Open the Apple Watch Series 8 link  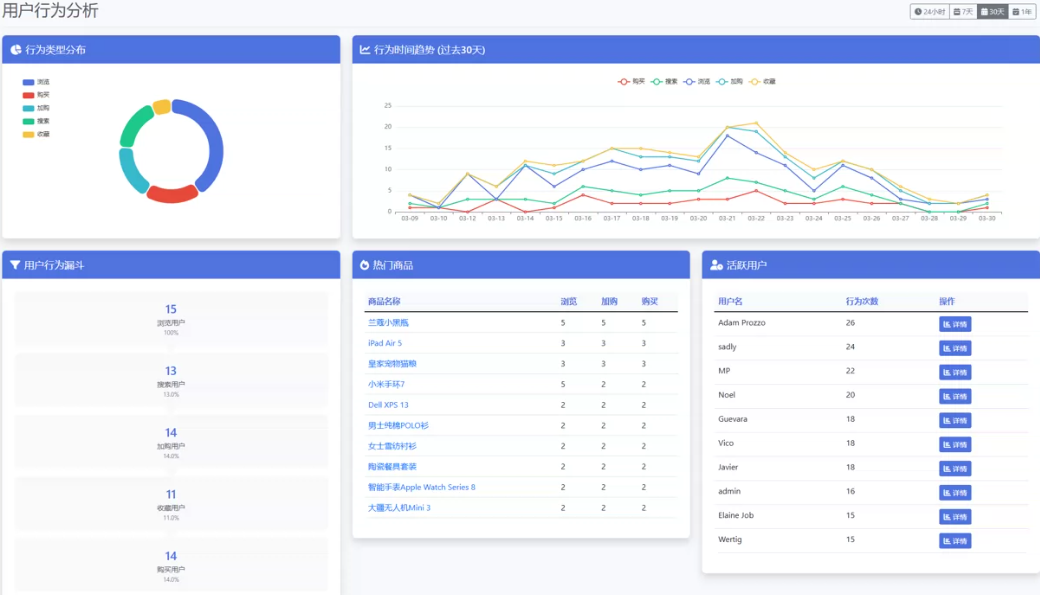[421, 487]
